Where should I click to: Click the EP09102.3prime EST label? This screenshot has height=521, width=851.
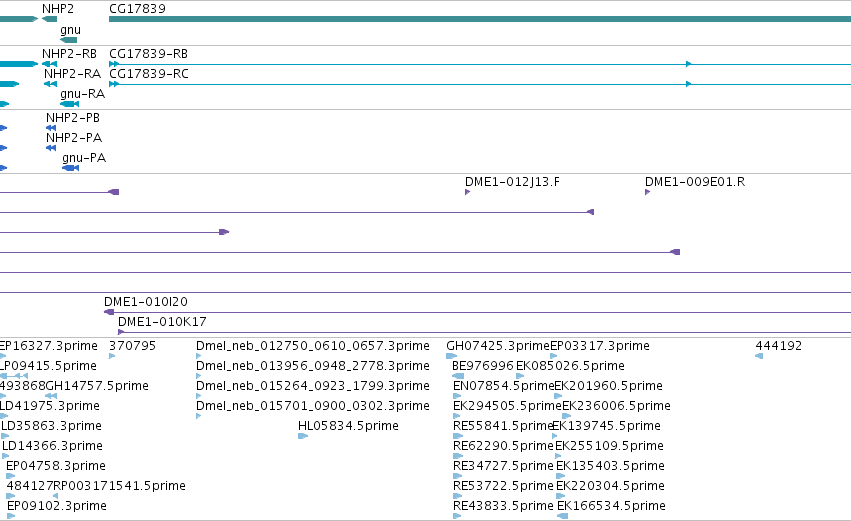[x=57, y=506]
